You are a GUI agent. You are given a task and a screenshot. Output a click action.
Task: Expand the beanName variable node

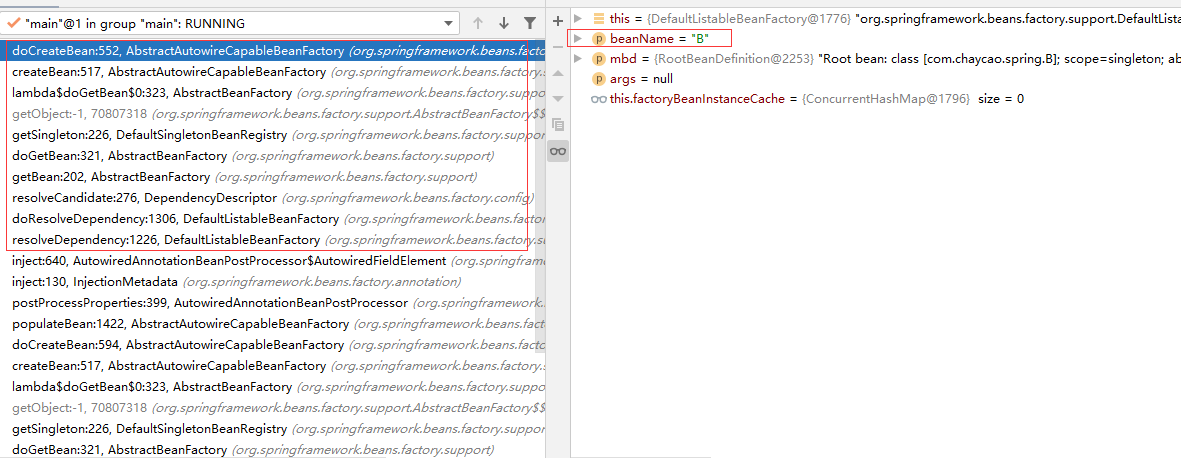pyautogui.click(x=578, y=38)
